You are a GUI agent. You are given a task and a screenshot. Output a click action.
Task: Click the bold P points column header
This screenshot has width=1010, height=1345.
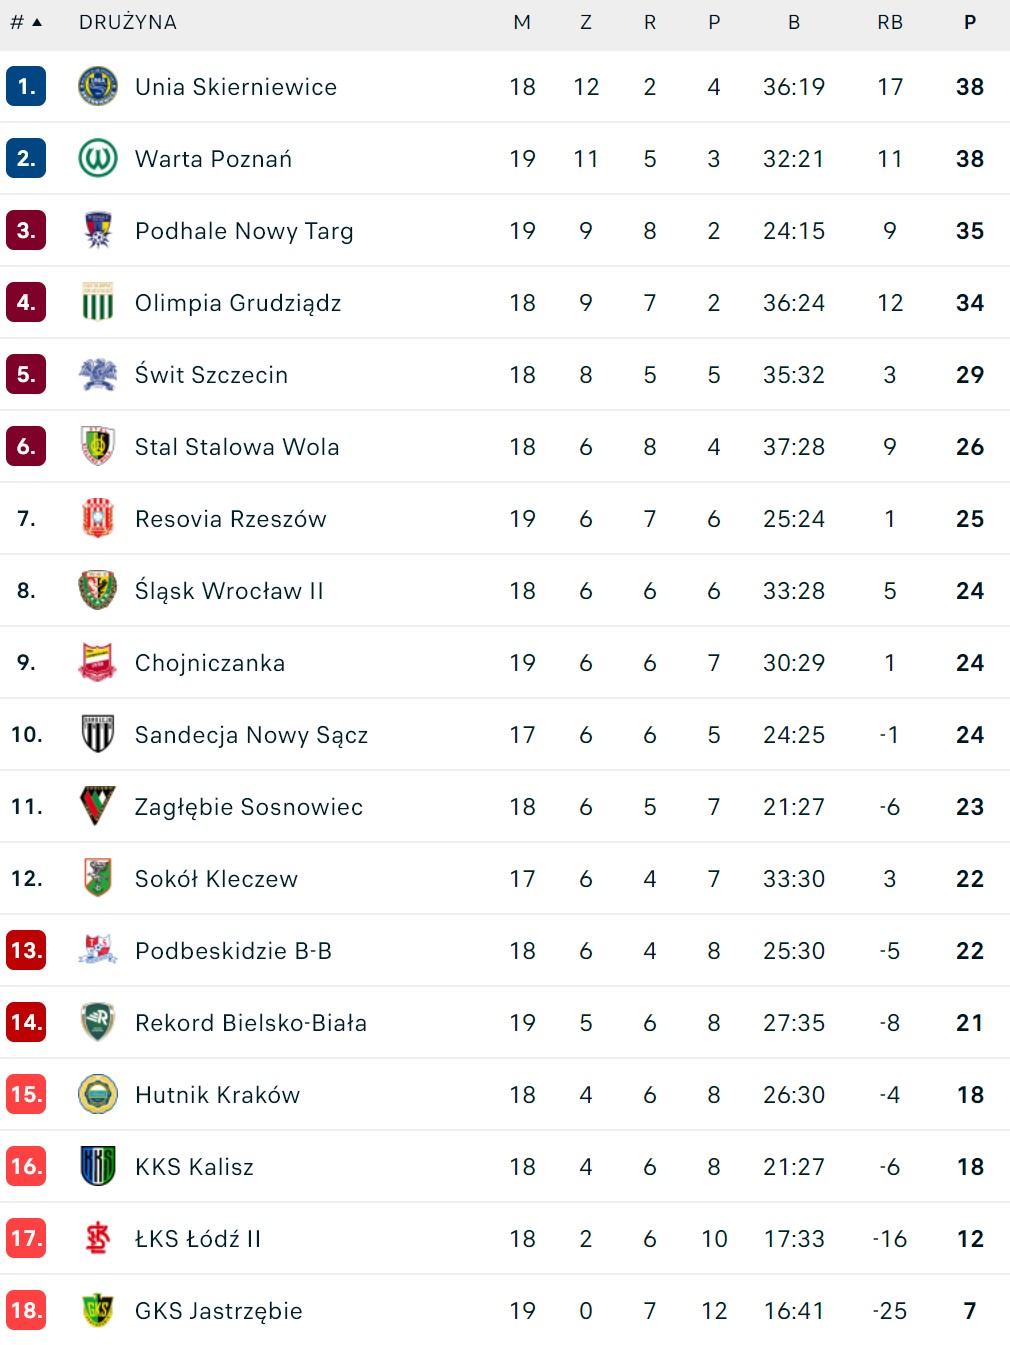(x=970, y=22)
